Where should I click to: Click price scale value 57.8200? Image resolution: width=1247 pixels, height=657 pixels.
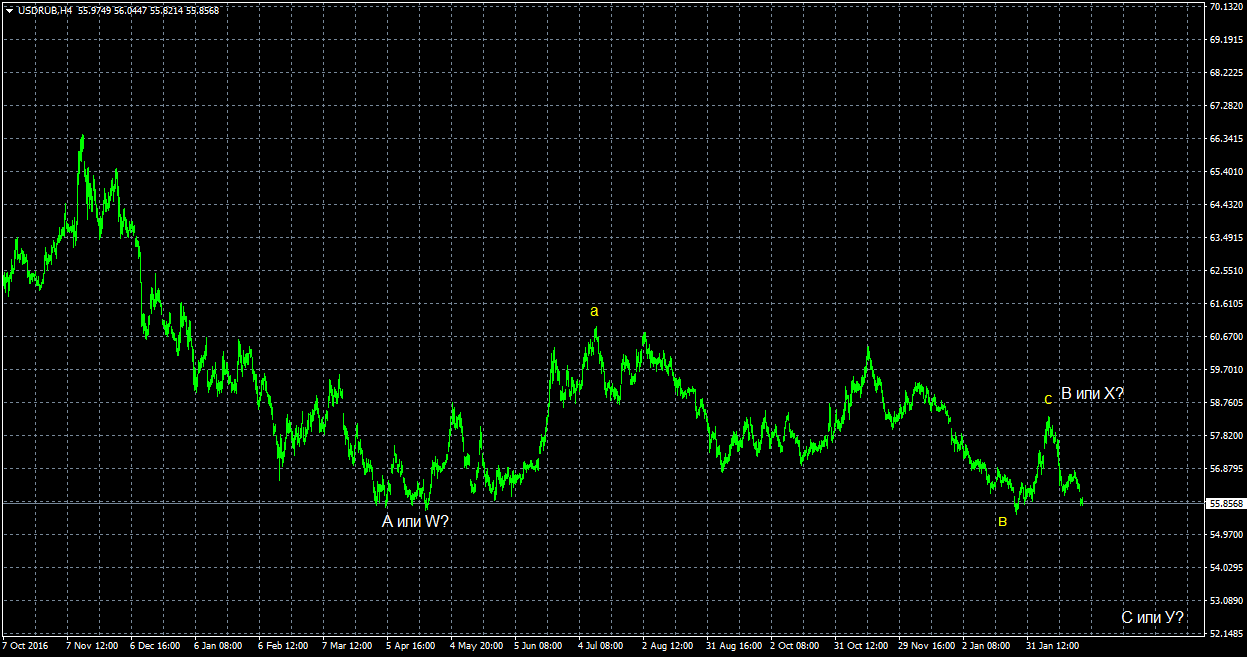pyautogui.click(x=1224, y=436)
